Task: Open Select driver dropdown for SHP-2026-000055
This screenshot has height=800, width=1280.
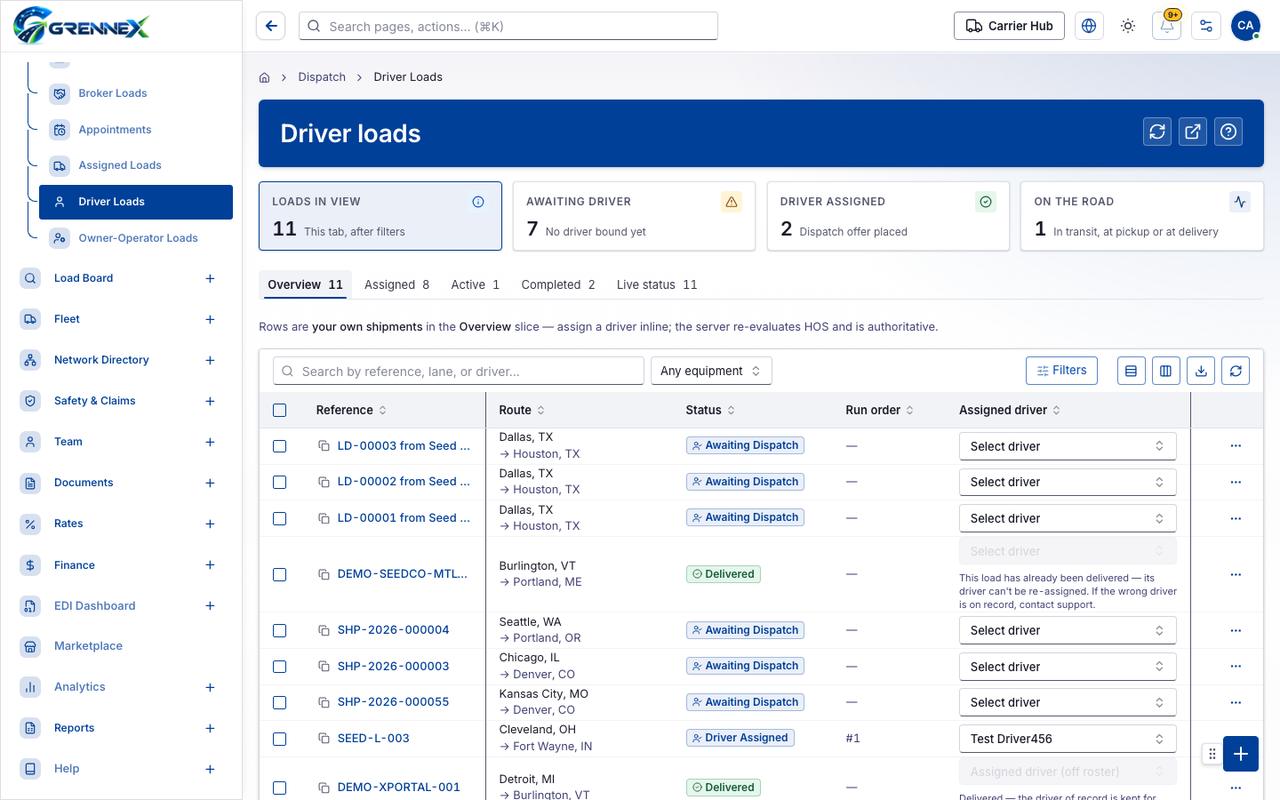Action: tap(1067, 702)
